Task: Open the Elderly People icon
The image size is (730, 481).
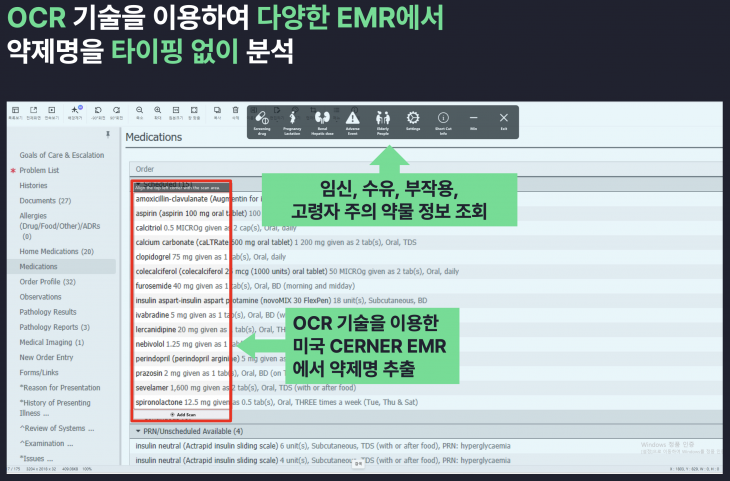Action: [x=383, y=118]
